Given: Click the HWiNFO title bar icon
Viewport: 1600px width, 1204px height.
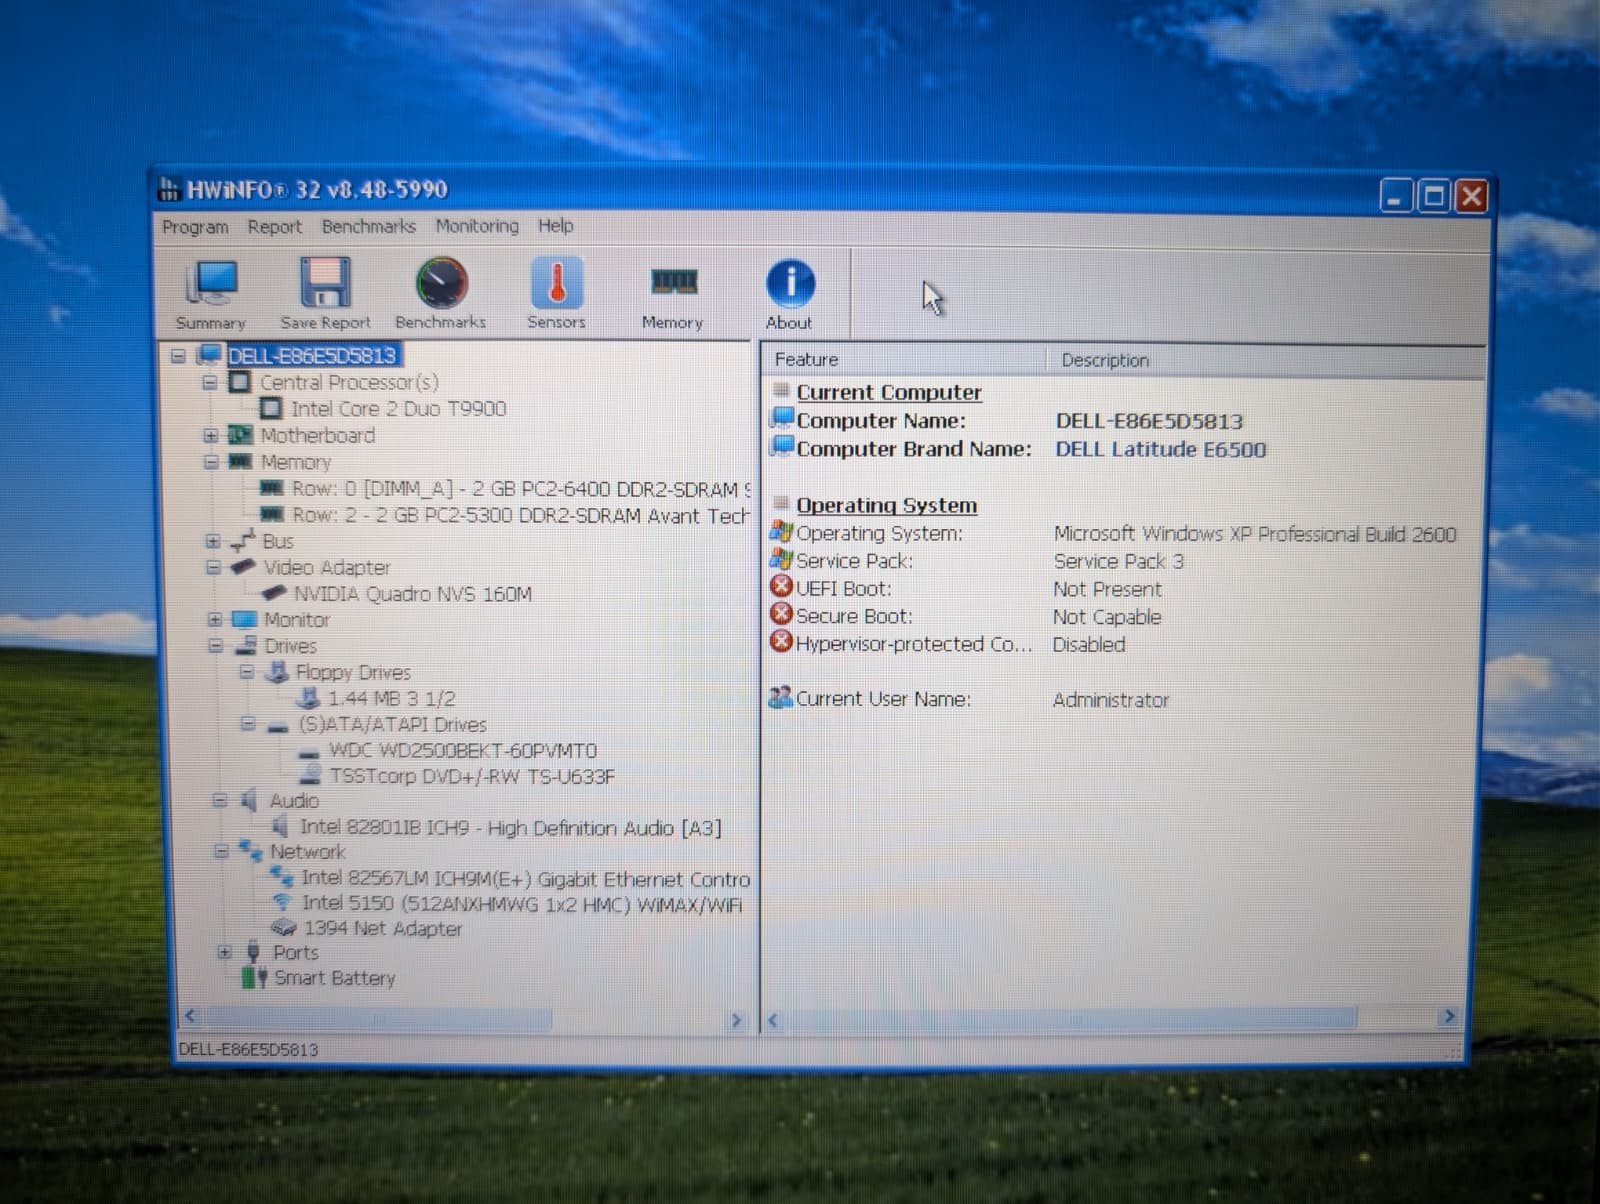Looking at the screenshot, I should coord(168,188).
